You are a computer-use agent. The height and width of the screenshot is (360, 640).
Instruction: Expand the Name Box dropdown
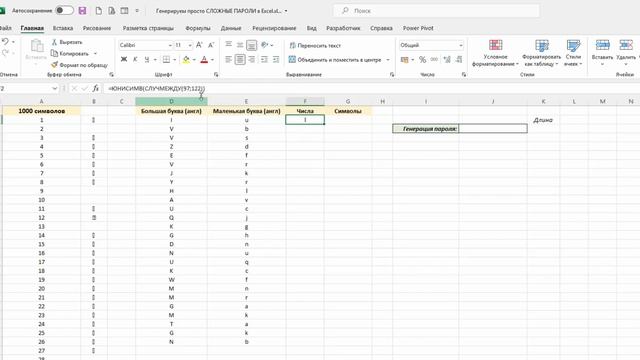55,88
